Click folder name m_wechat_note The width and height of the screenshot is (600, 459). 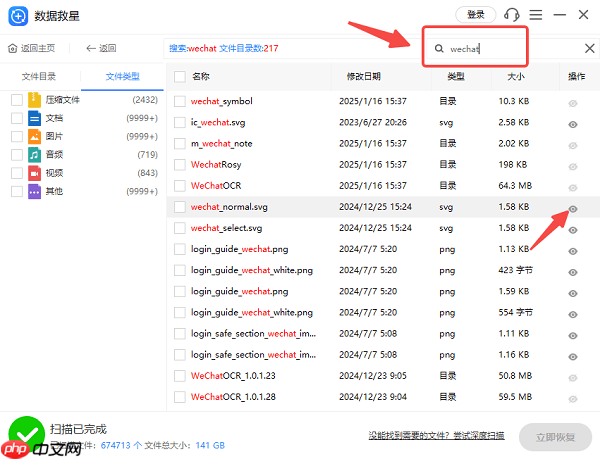click(x=222, y=143)
